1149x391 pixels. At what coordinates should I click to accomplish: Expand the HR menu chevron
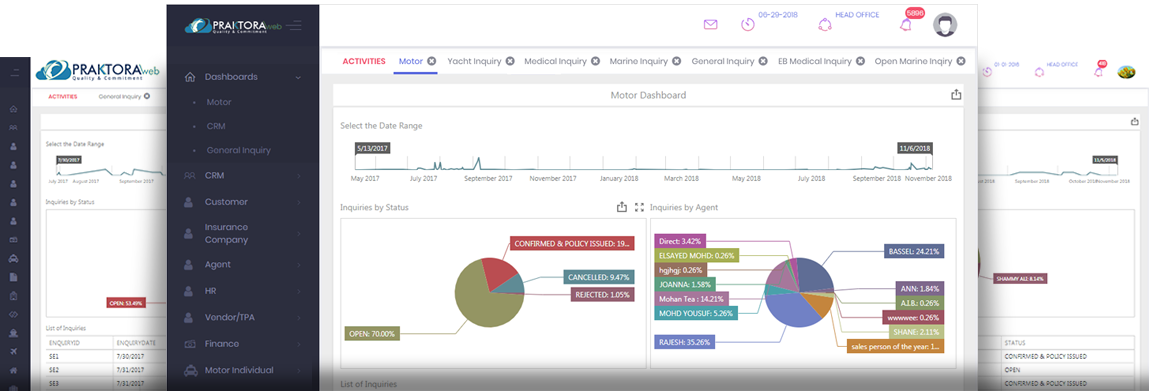click(299, 291)
